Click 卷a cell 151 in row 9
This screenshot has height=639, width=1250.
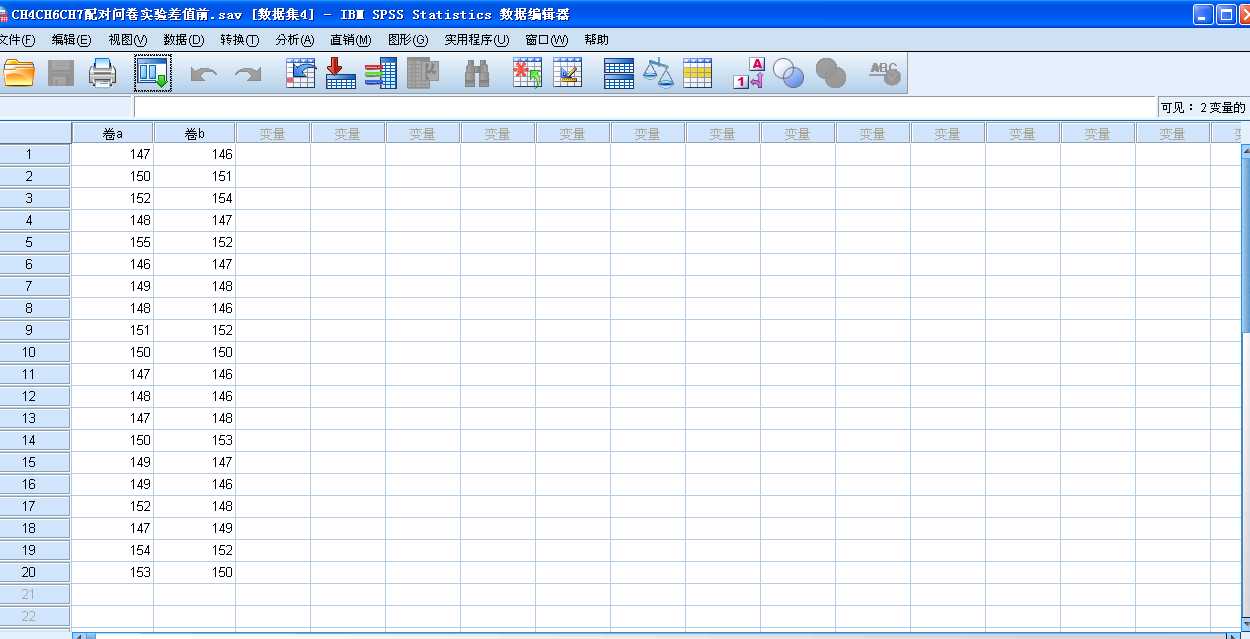(112, 330)
